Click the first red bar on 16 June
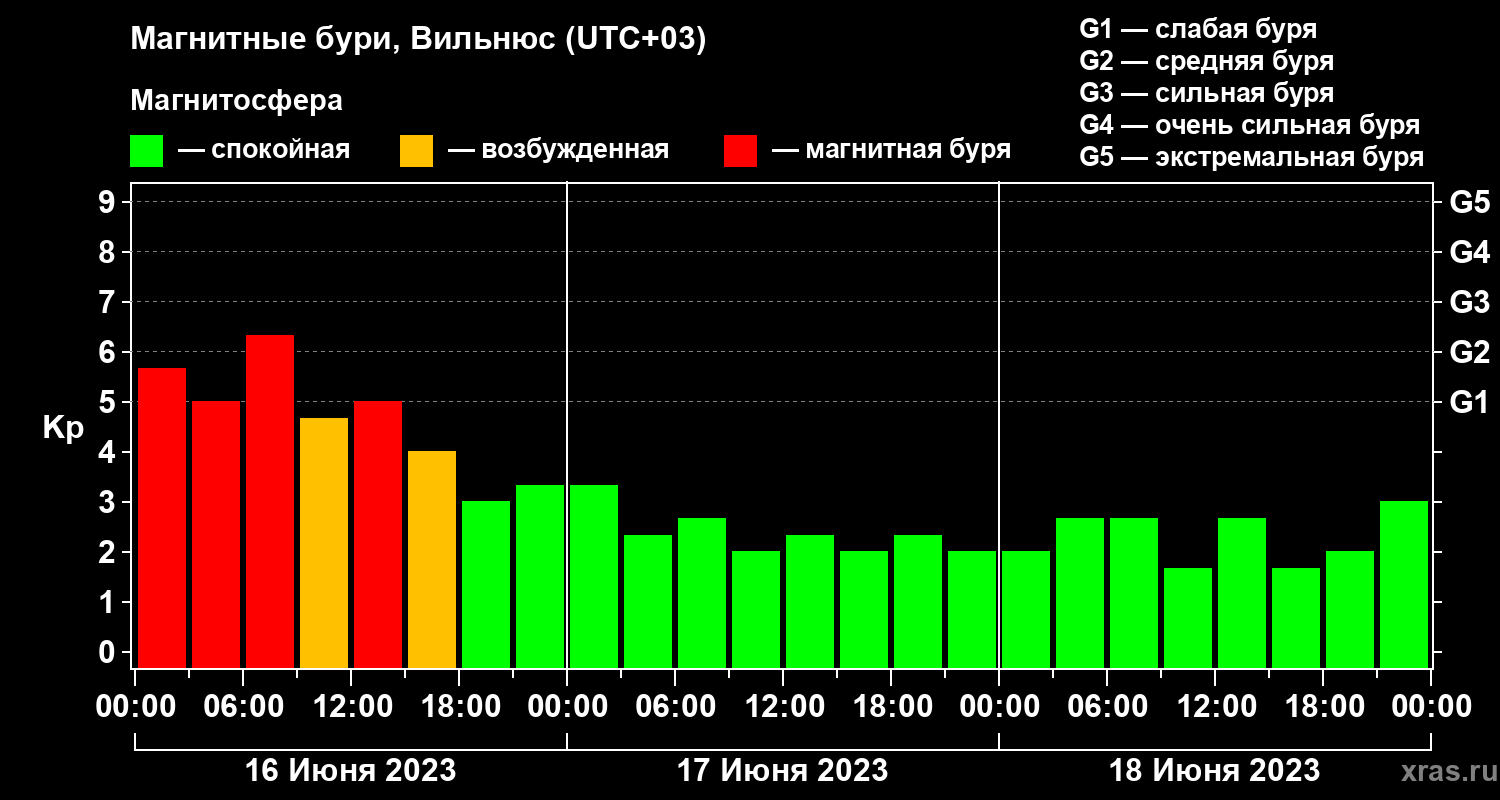Image resolution: width=1500 pixels, height=800 pixels. coord(162,518)
